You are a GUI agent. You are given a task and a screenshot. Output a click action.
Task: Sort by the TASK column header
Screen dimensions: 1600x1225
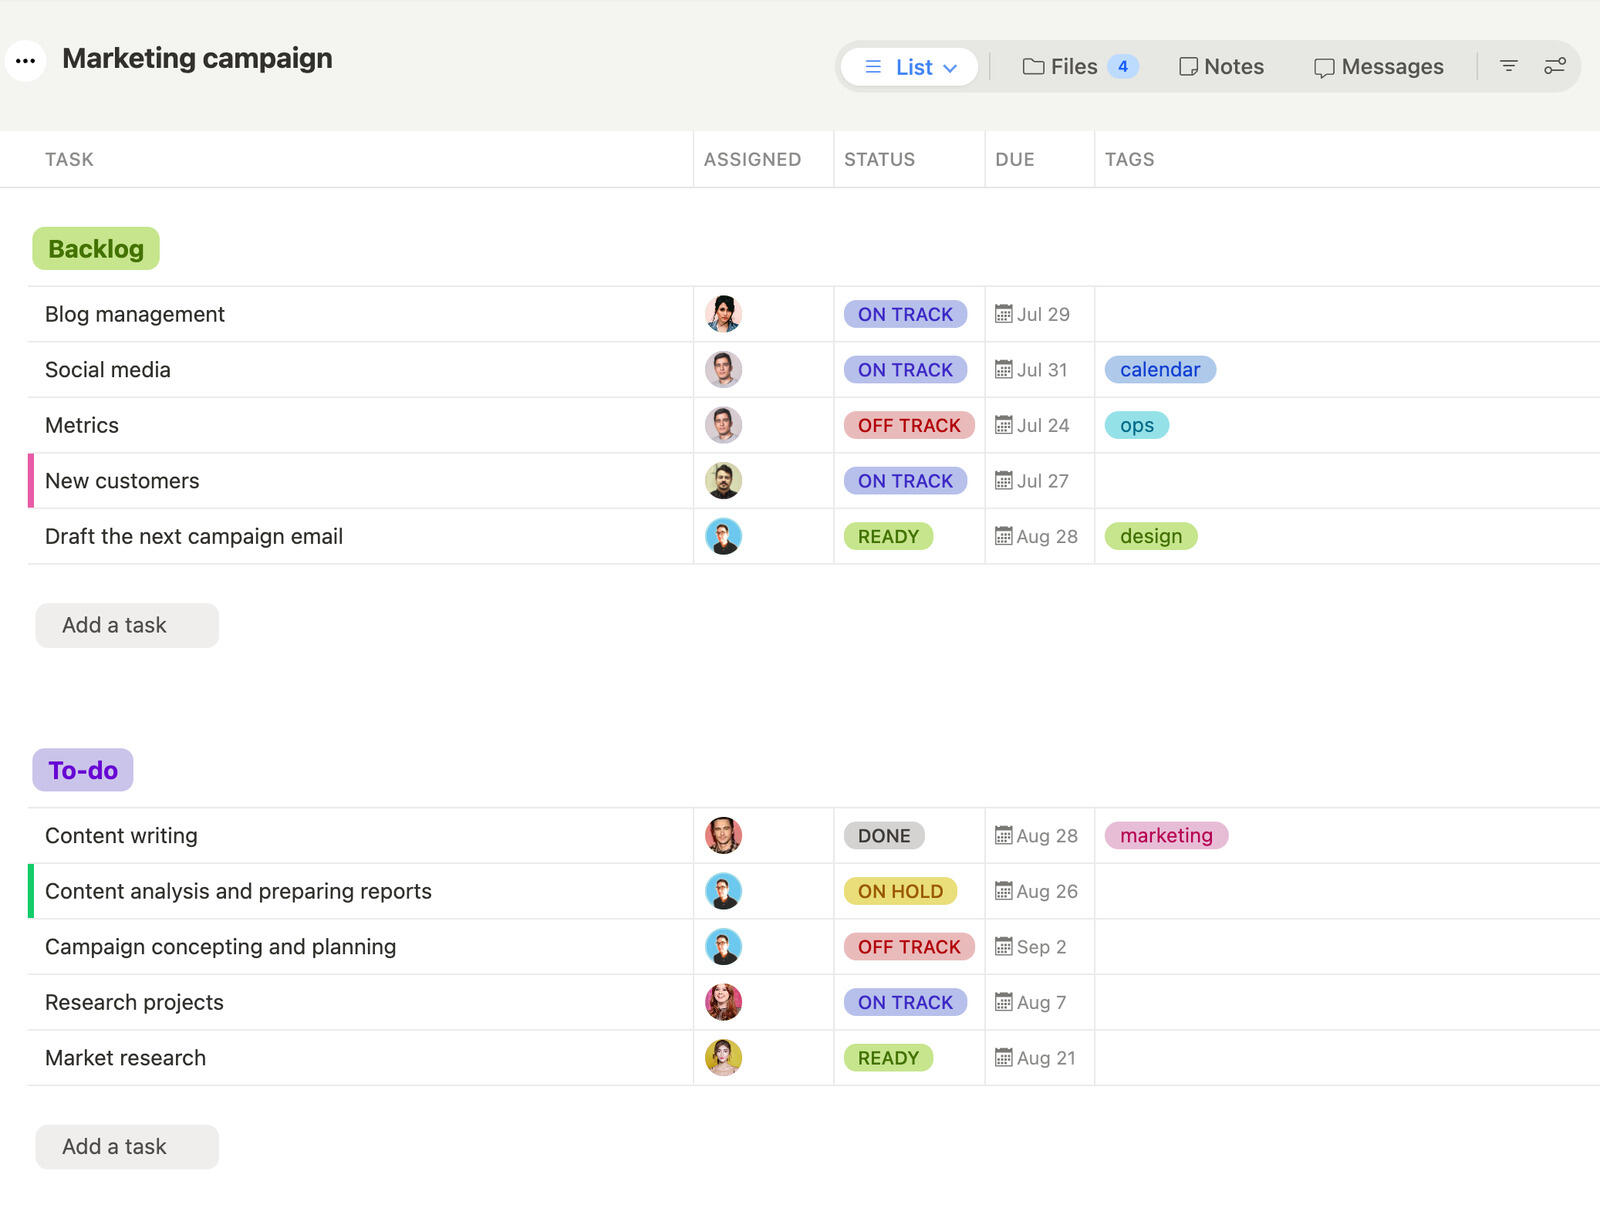[x=69, y=159]
